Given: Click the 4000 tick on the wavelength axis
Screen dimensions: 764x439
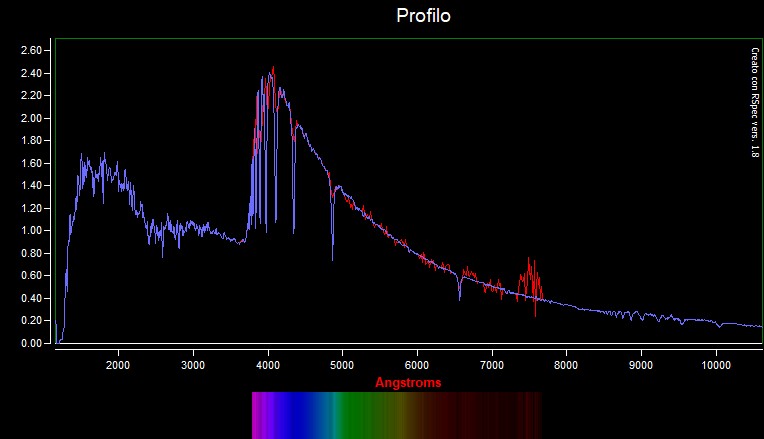Looking at the screenshot, I should (267, 366).
